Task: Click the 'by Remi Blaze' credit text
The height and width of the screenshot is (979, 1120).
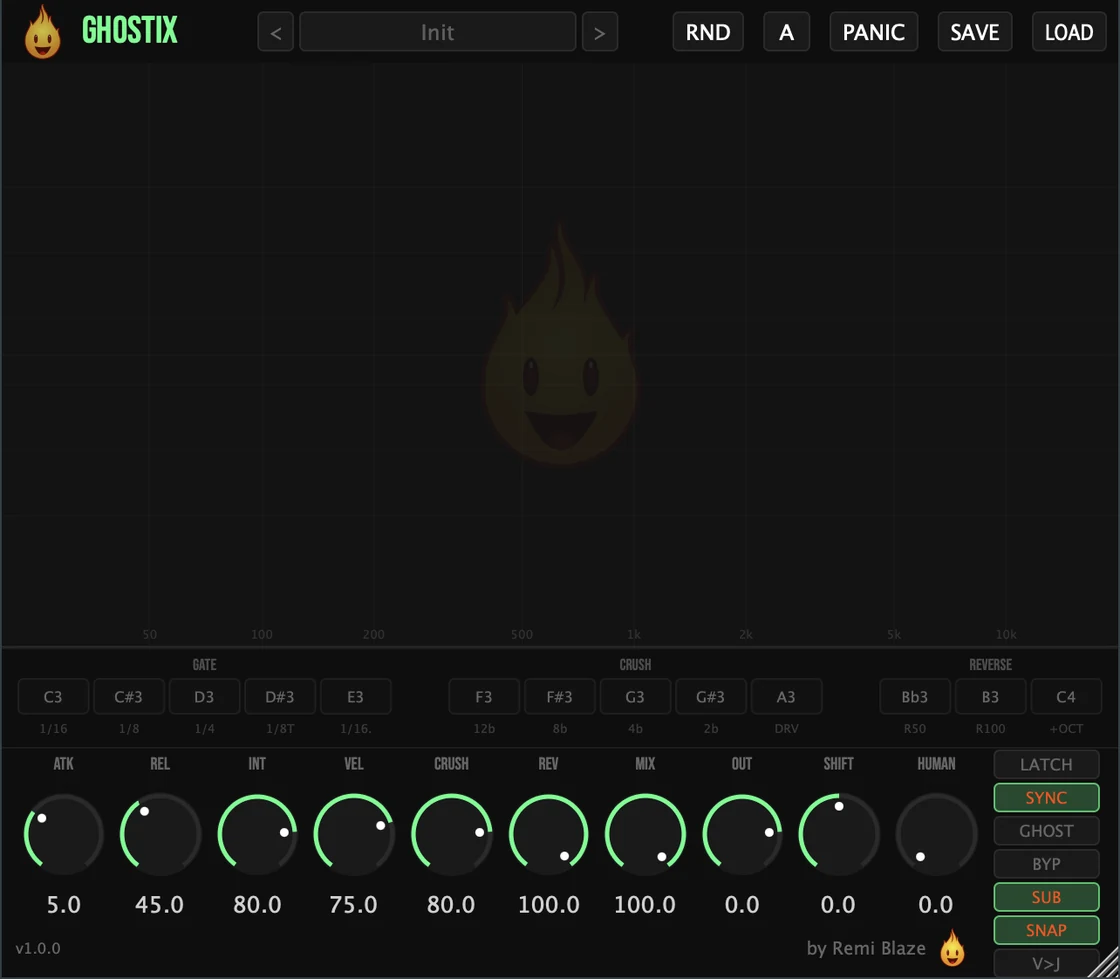Action: click(x=866, y=948)
